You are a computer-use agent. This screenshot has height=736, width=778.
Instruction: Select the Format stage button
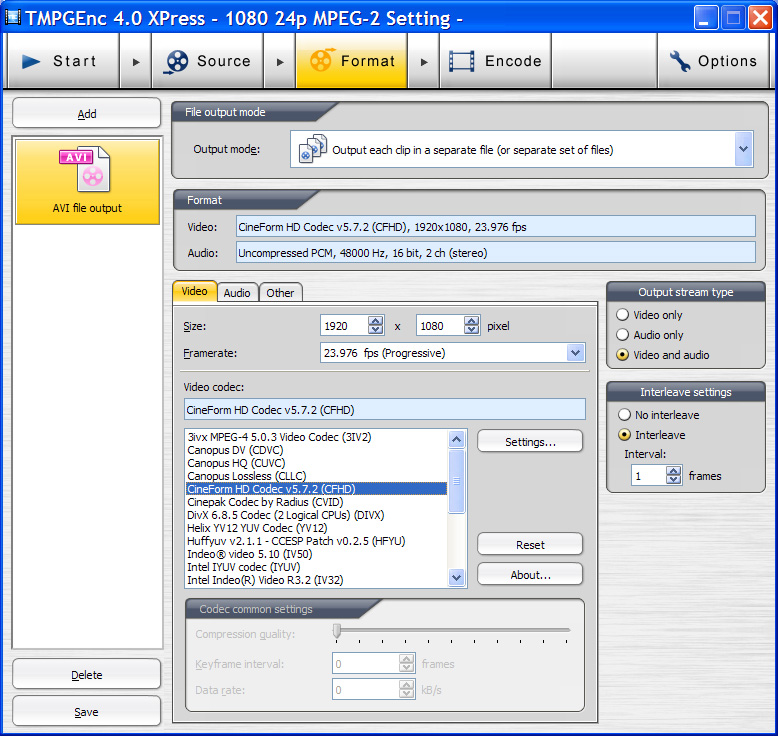[352, 61]
